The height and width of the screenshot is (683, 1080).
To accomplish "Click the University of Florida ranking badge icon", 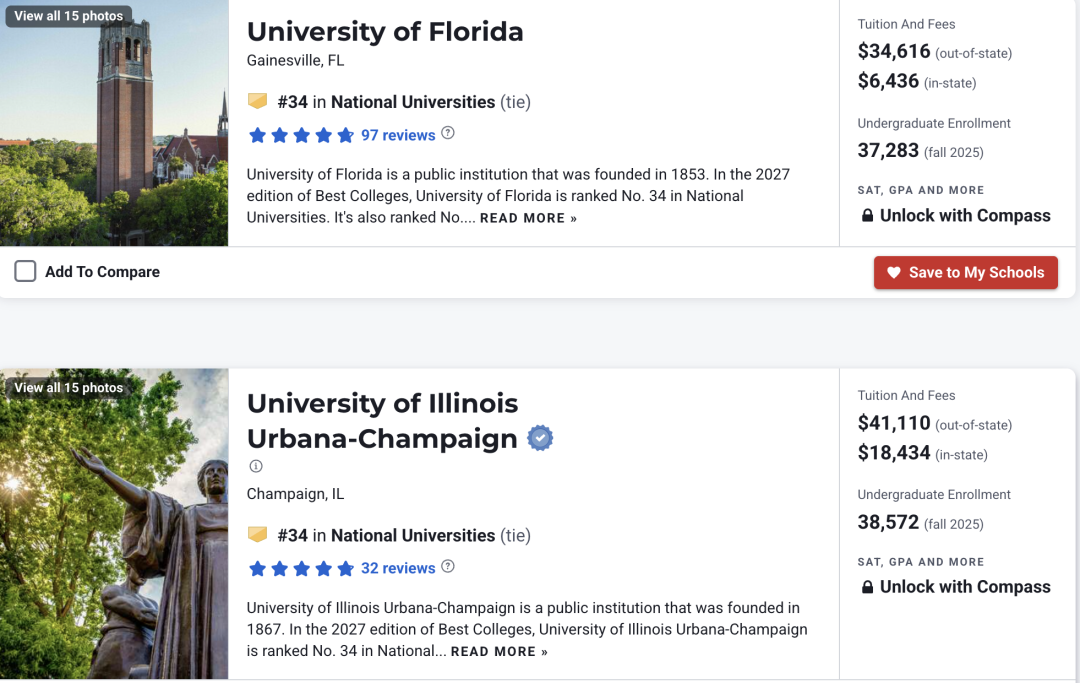I will [258, 102].
